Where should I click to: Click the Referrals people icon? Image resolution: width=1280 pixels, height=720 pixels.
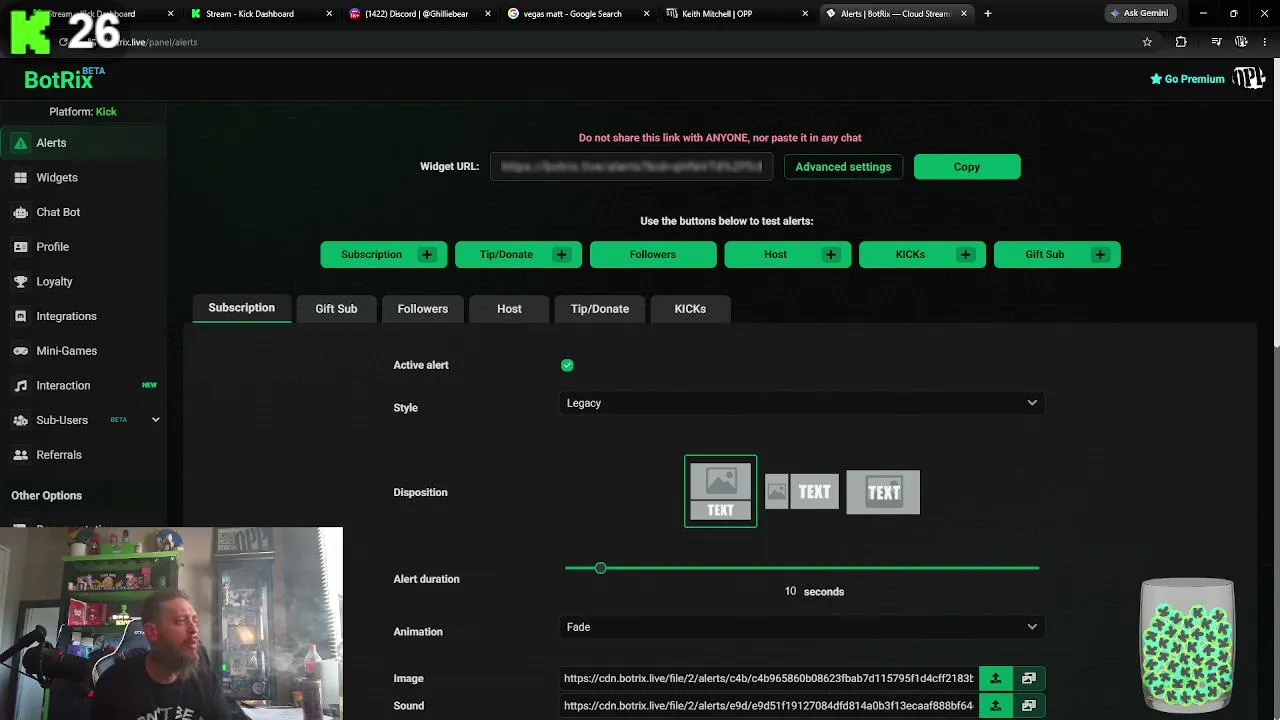pos(20,455)
